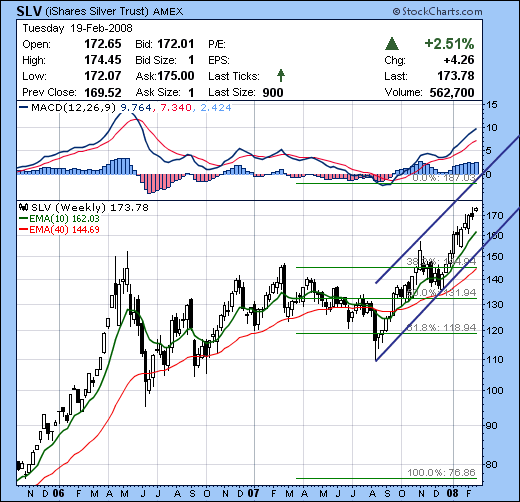Click the 150 price axis label
This screenshot has height=502, width=520.
[494, 257]
